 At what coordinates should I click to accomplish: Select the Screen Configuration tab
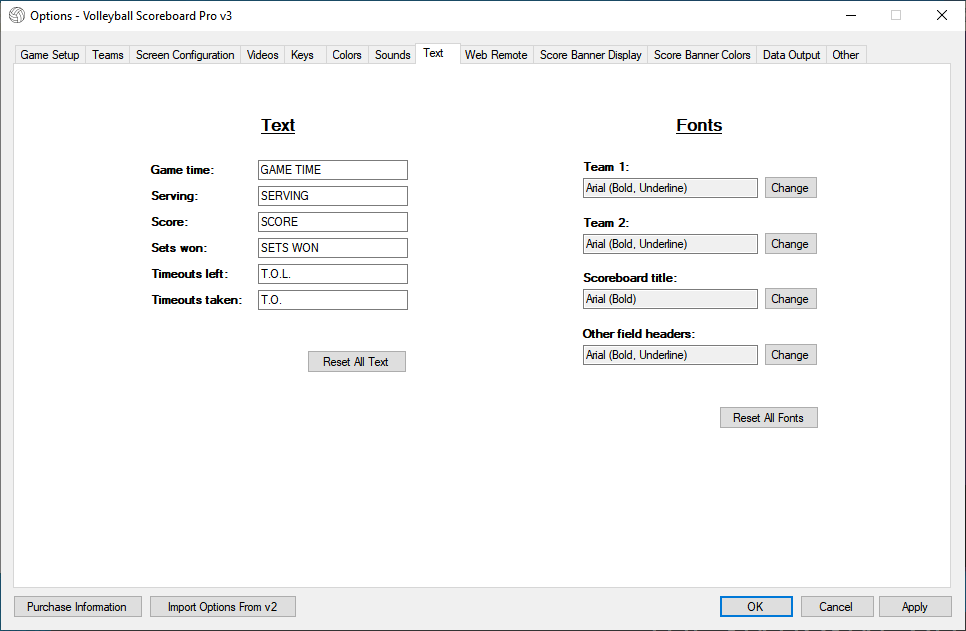185,55
